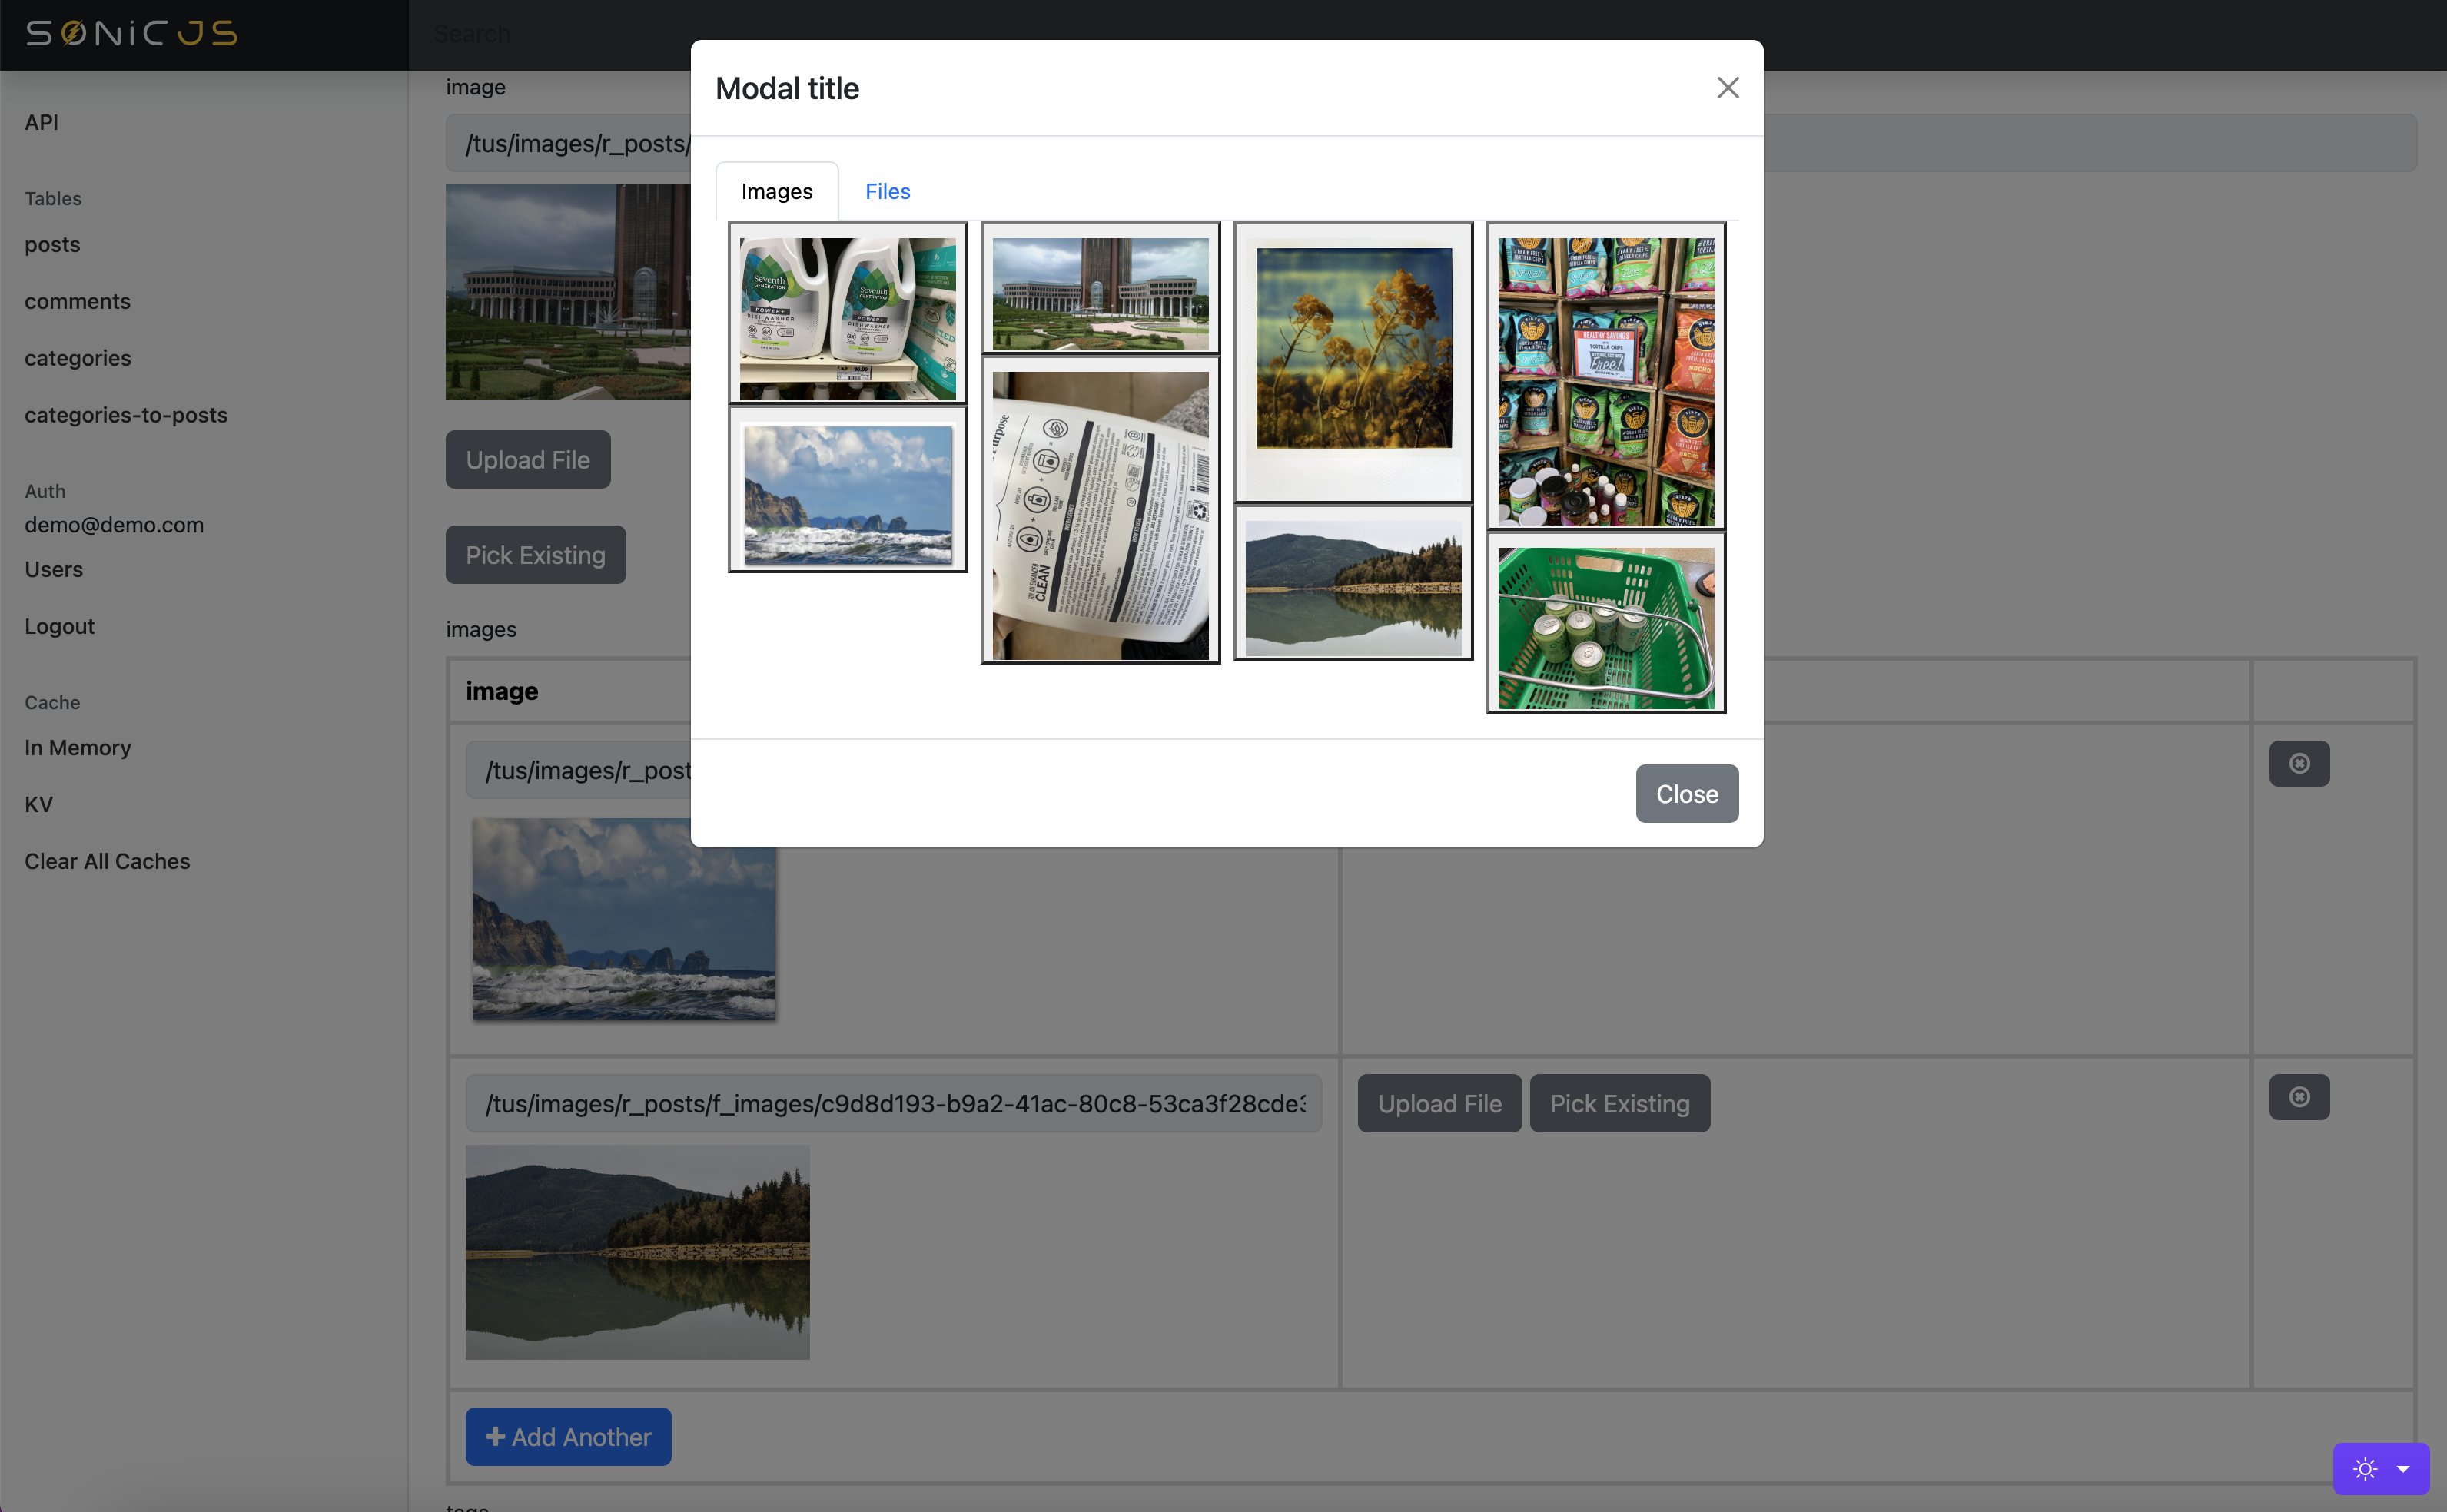The image size is (2447, 1512).
Task: Switch to the Files tab
Action: pos(887,190)
